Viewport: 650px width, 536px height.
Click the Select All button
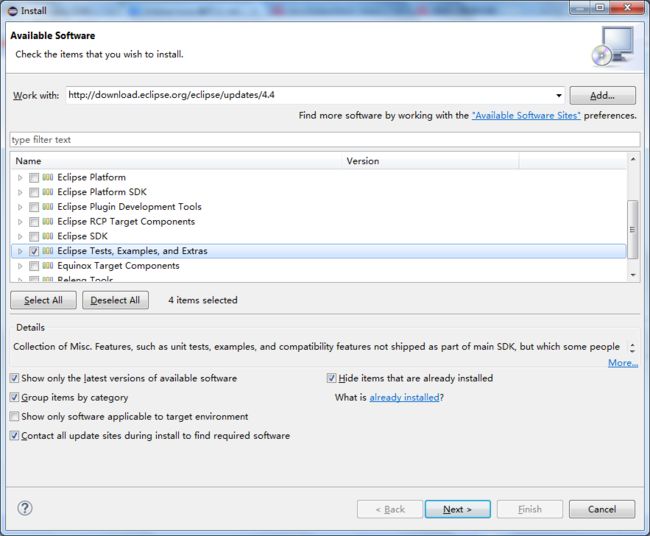pos(44,300)
